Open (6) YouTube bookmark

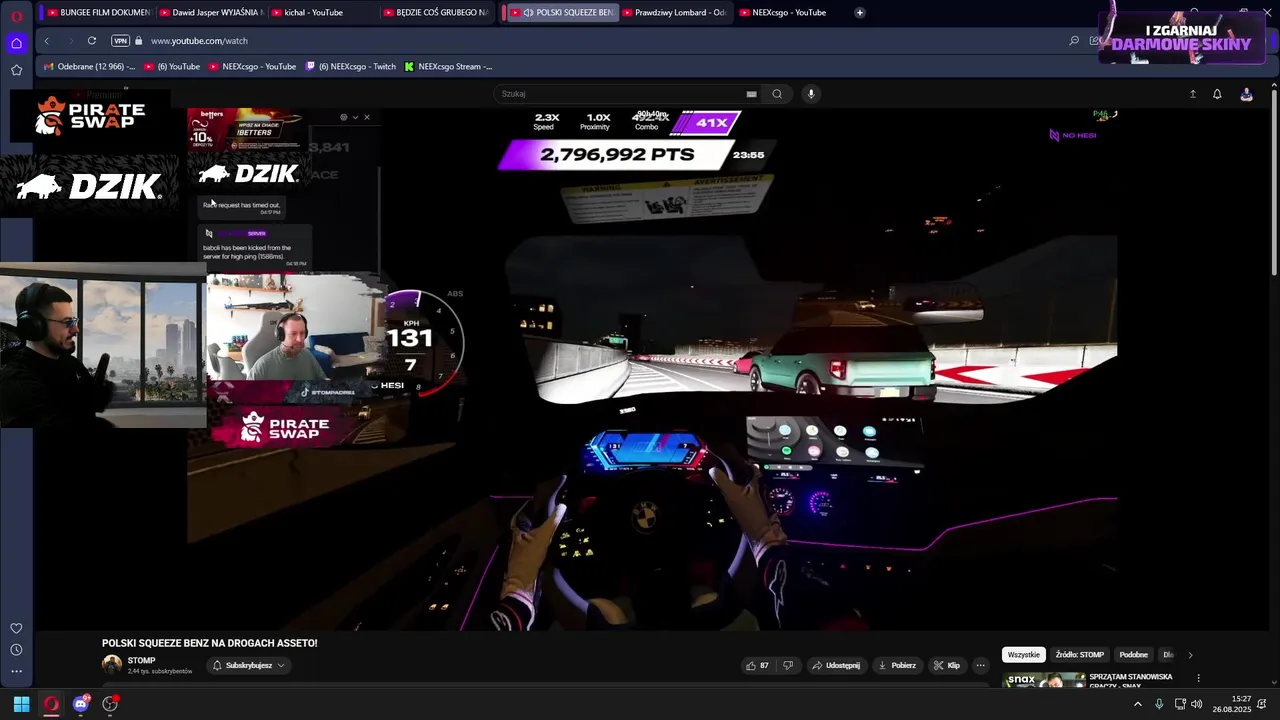tap(172, 67)
